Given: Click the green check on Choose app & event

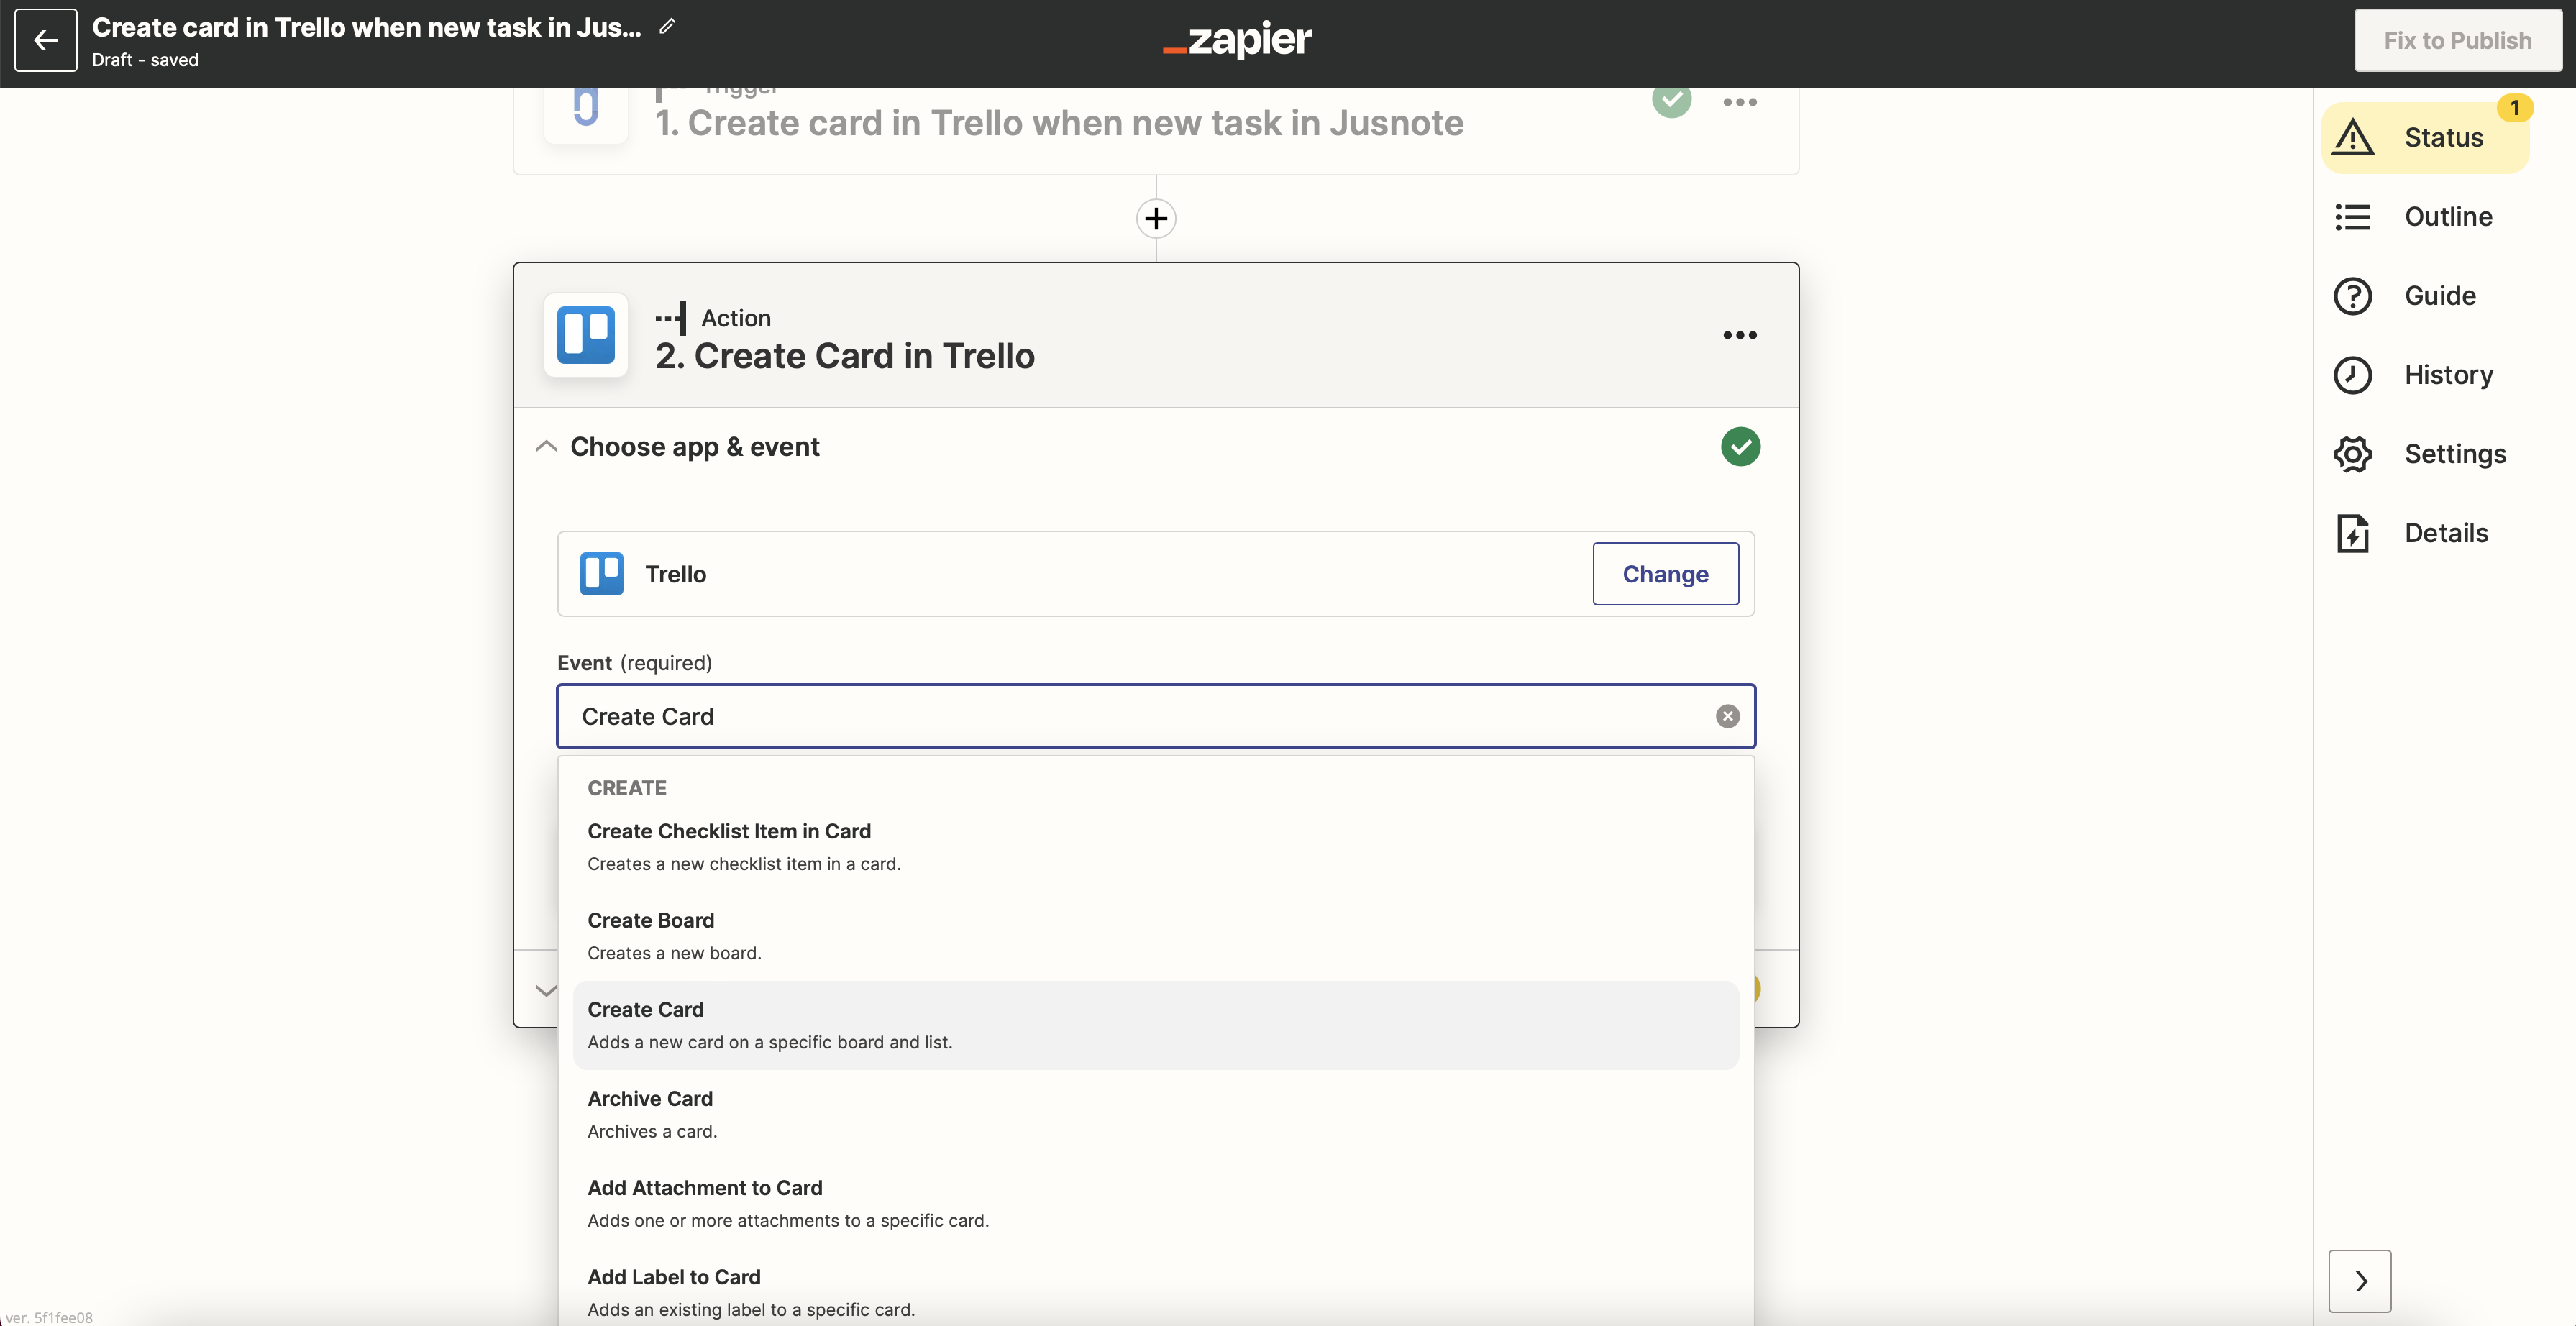Looking at the screenshot, I should [1741, 446].
